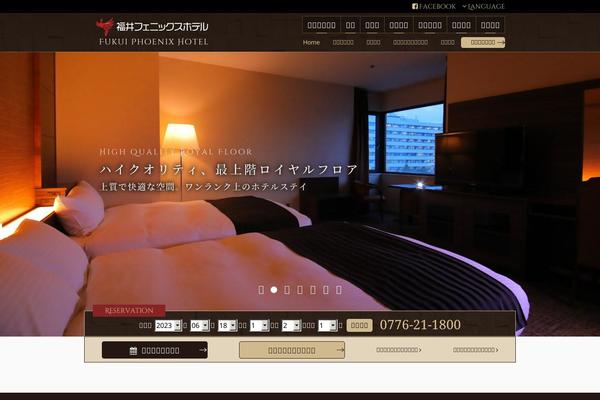
Task: Expand the Language chevron menu
Action: click(x=483, y=6)
